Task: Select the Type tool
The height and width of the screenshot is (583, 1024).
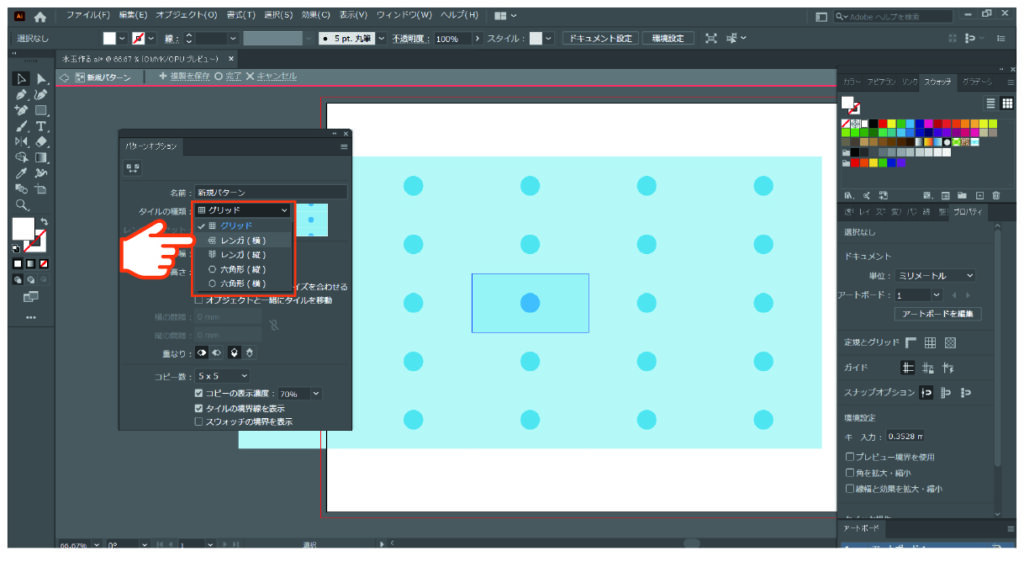Action: (x=41, y=126)
